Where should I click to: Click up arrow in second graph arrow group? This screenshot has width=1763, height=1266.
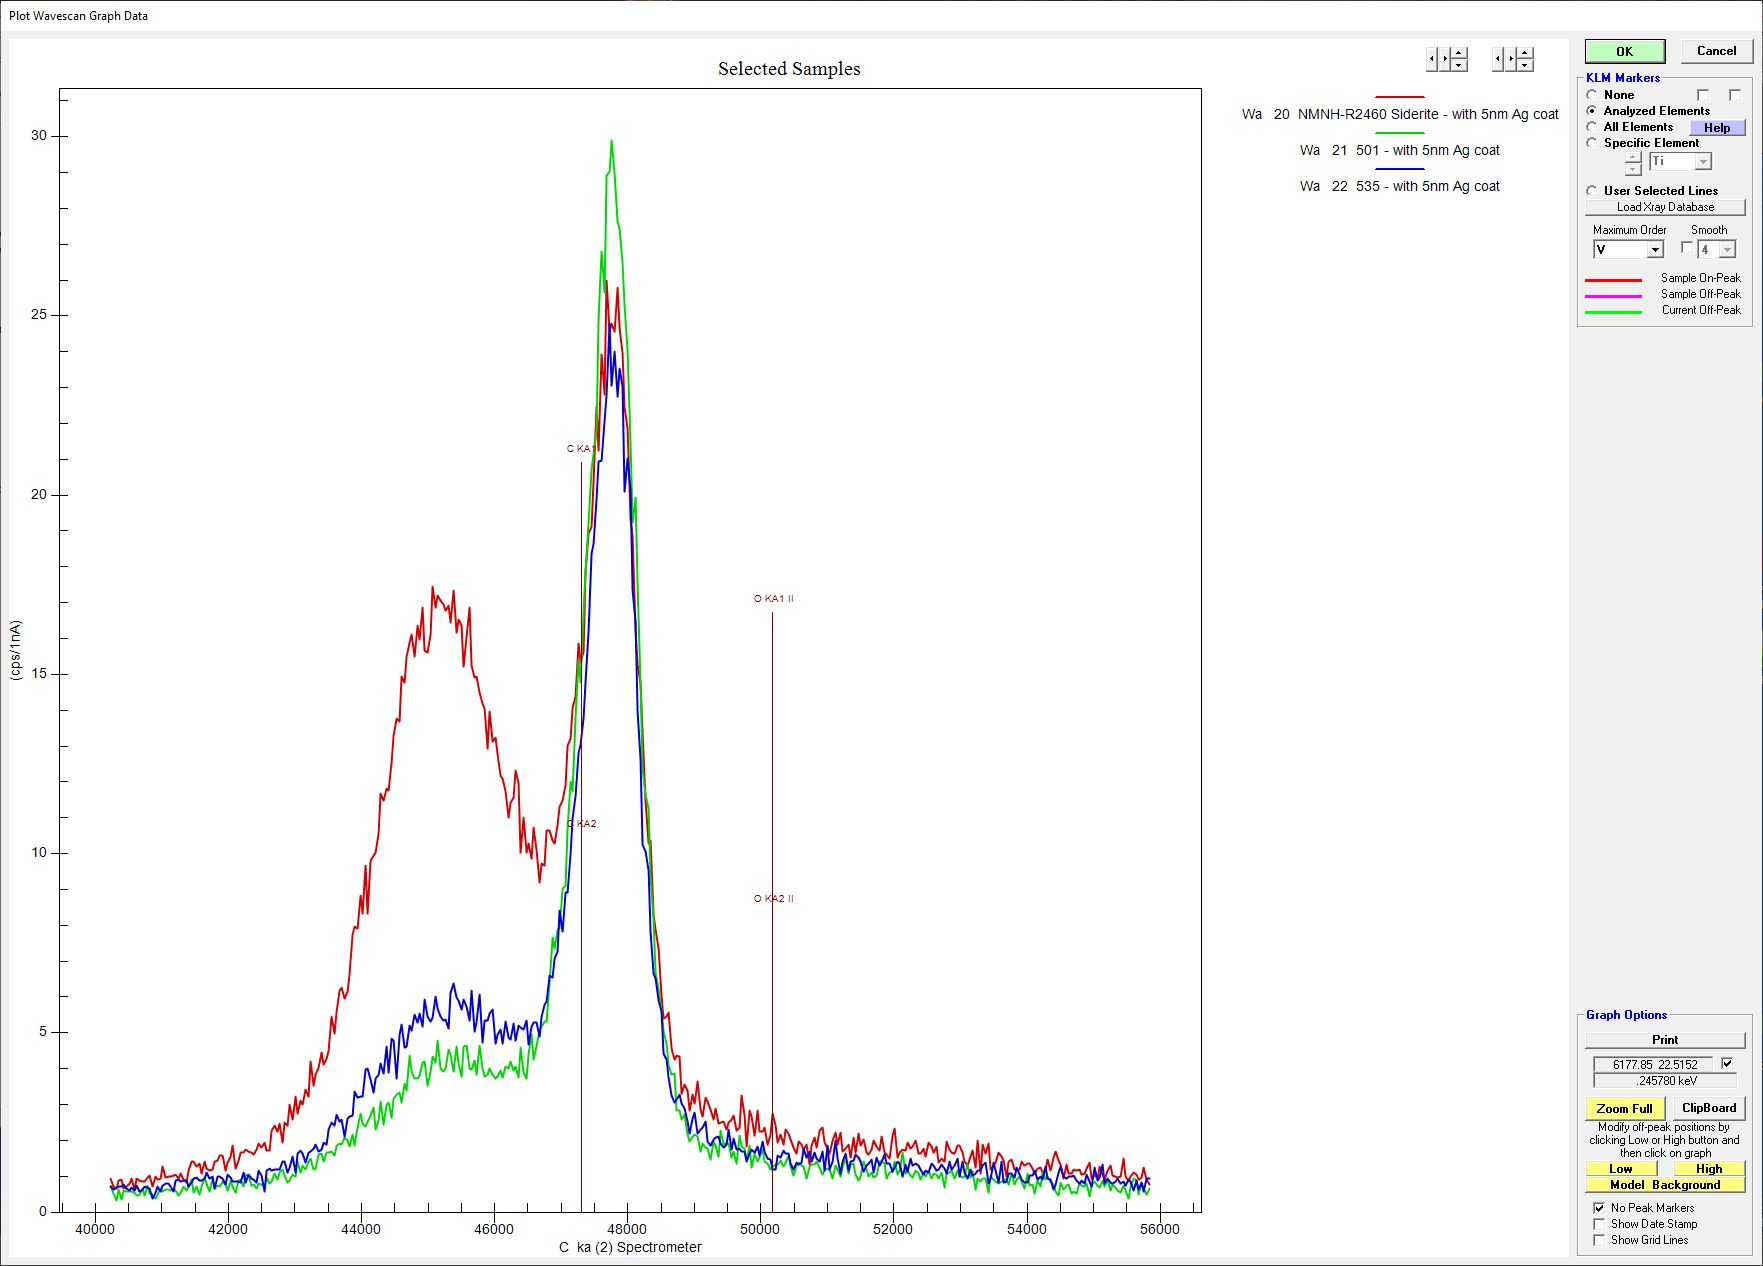(x=1525, y=53)
